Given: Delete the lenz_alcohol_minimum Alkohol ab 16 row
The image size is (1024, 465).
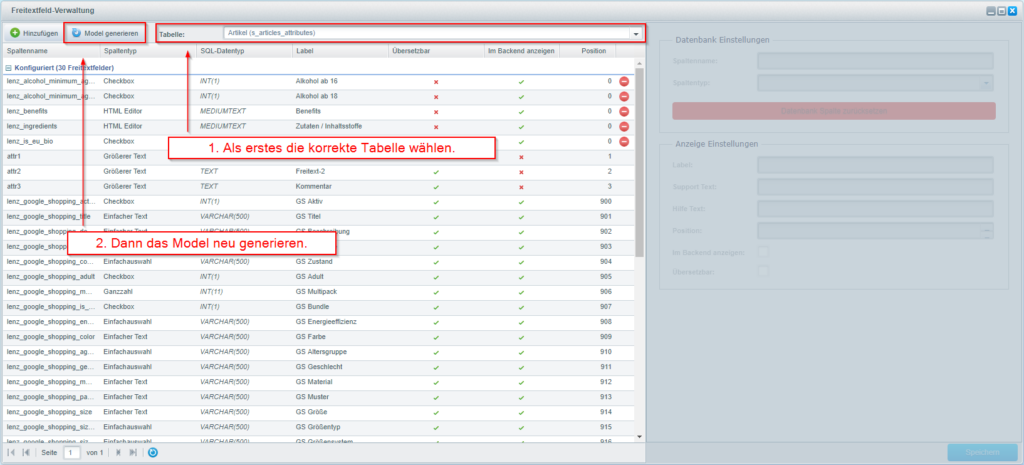Looking at the screenshot, I should (624, 81).
